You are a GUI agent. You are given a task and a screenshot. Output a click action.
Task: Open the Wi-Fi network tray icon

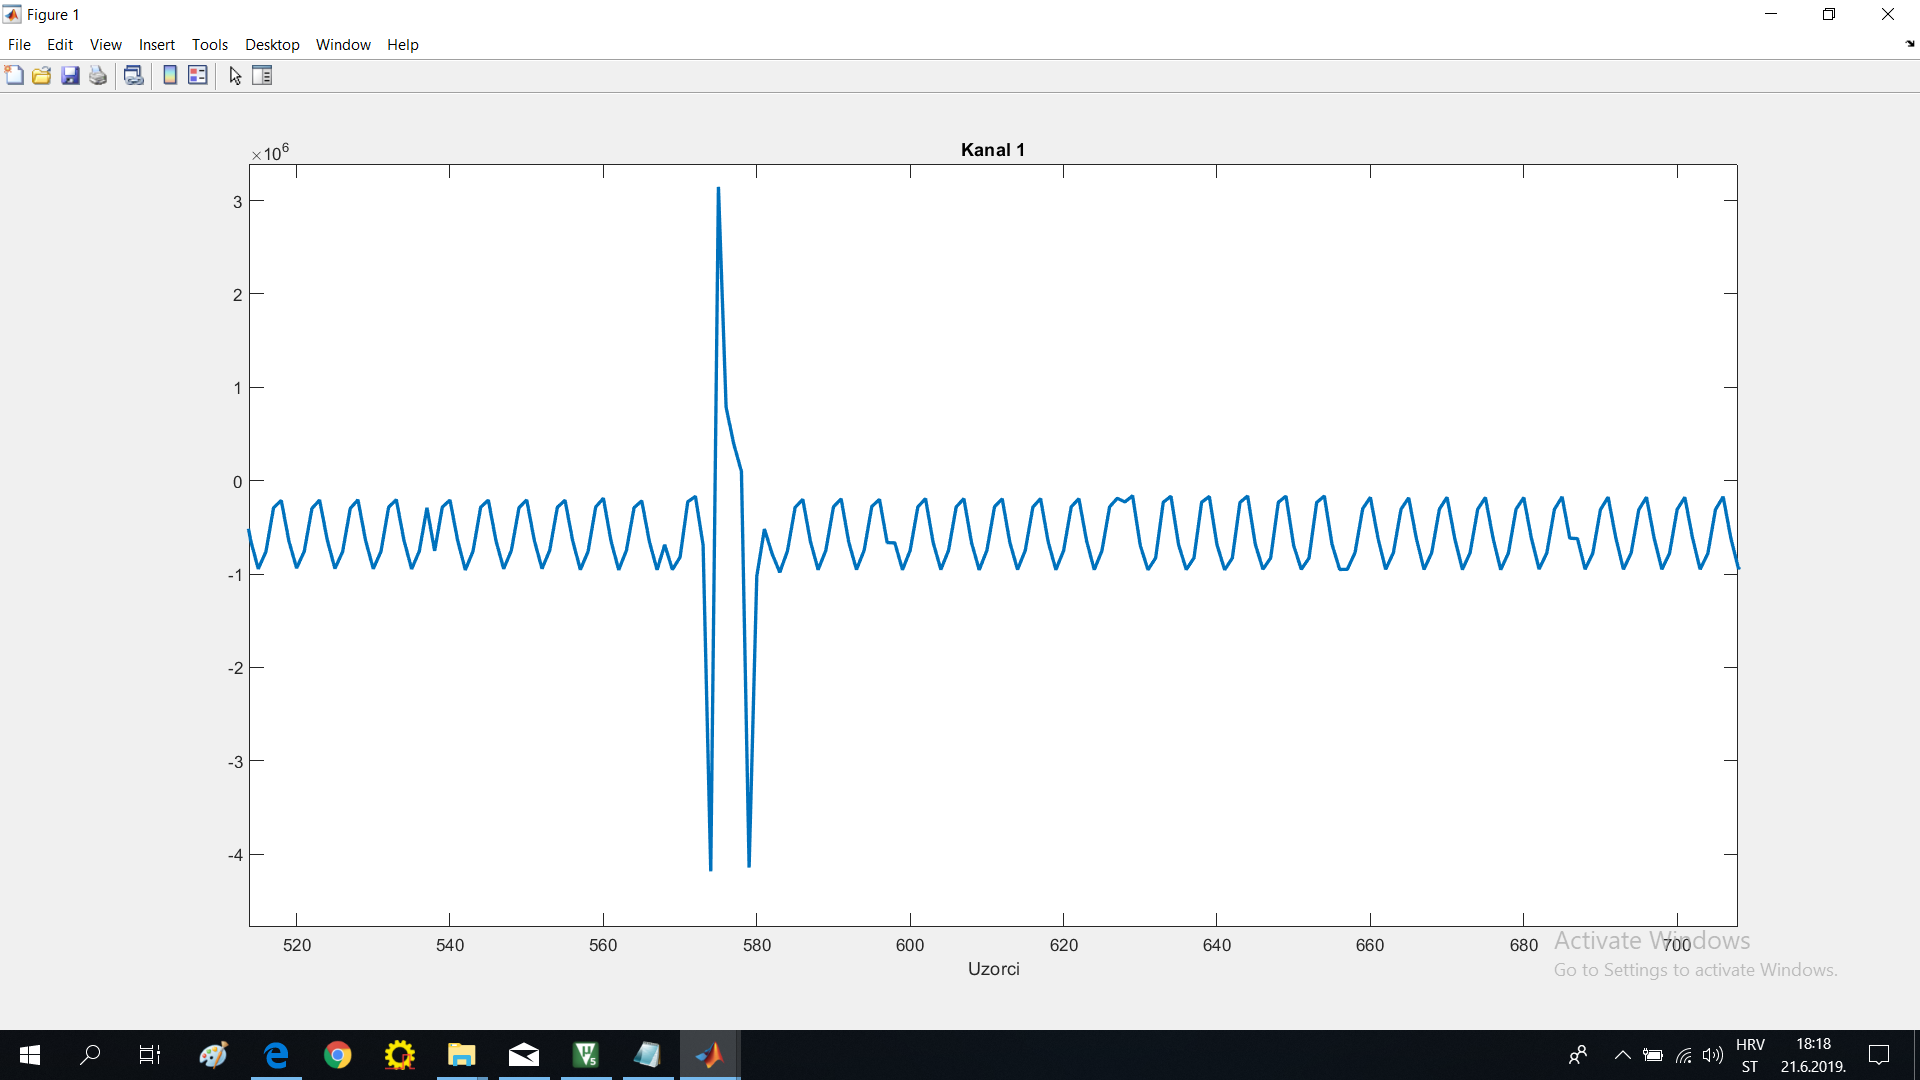click(x=1684, y=1055)
